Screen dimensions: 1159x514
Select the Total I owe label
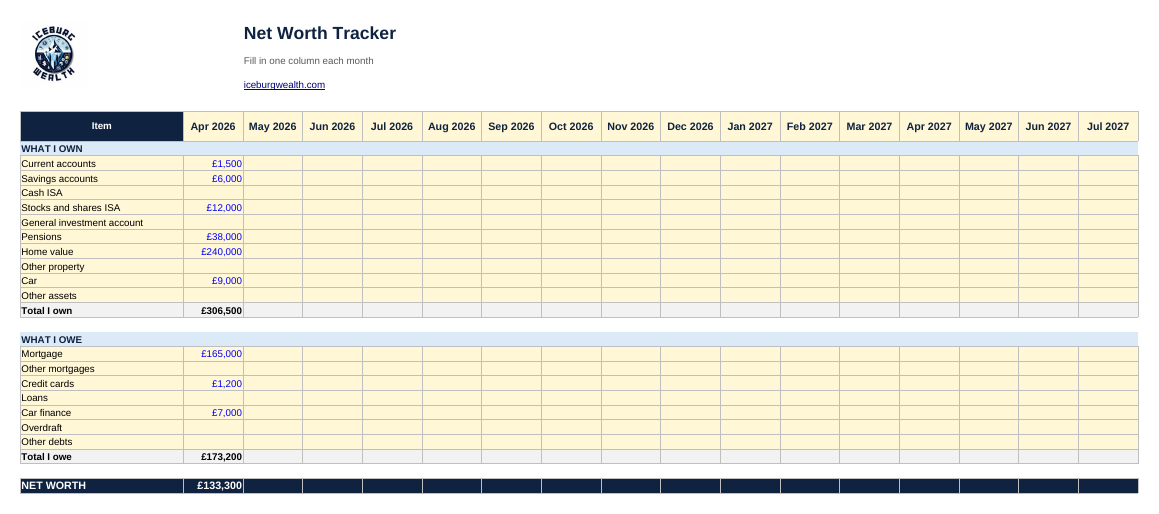point(102,457)
